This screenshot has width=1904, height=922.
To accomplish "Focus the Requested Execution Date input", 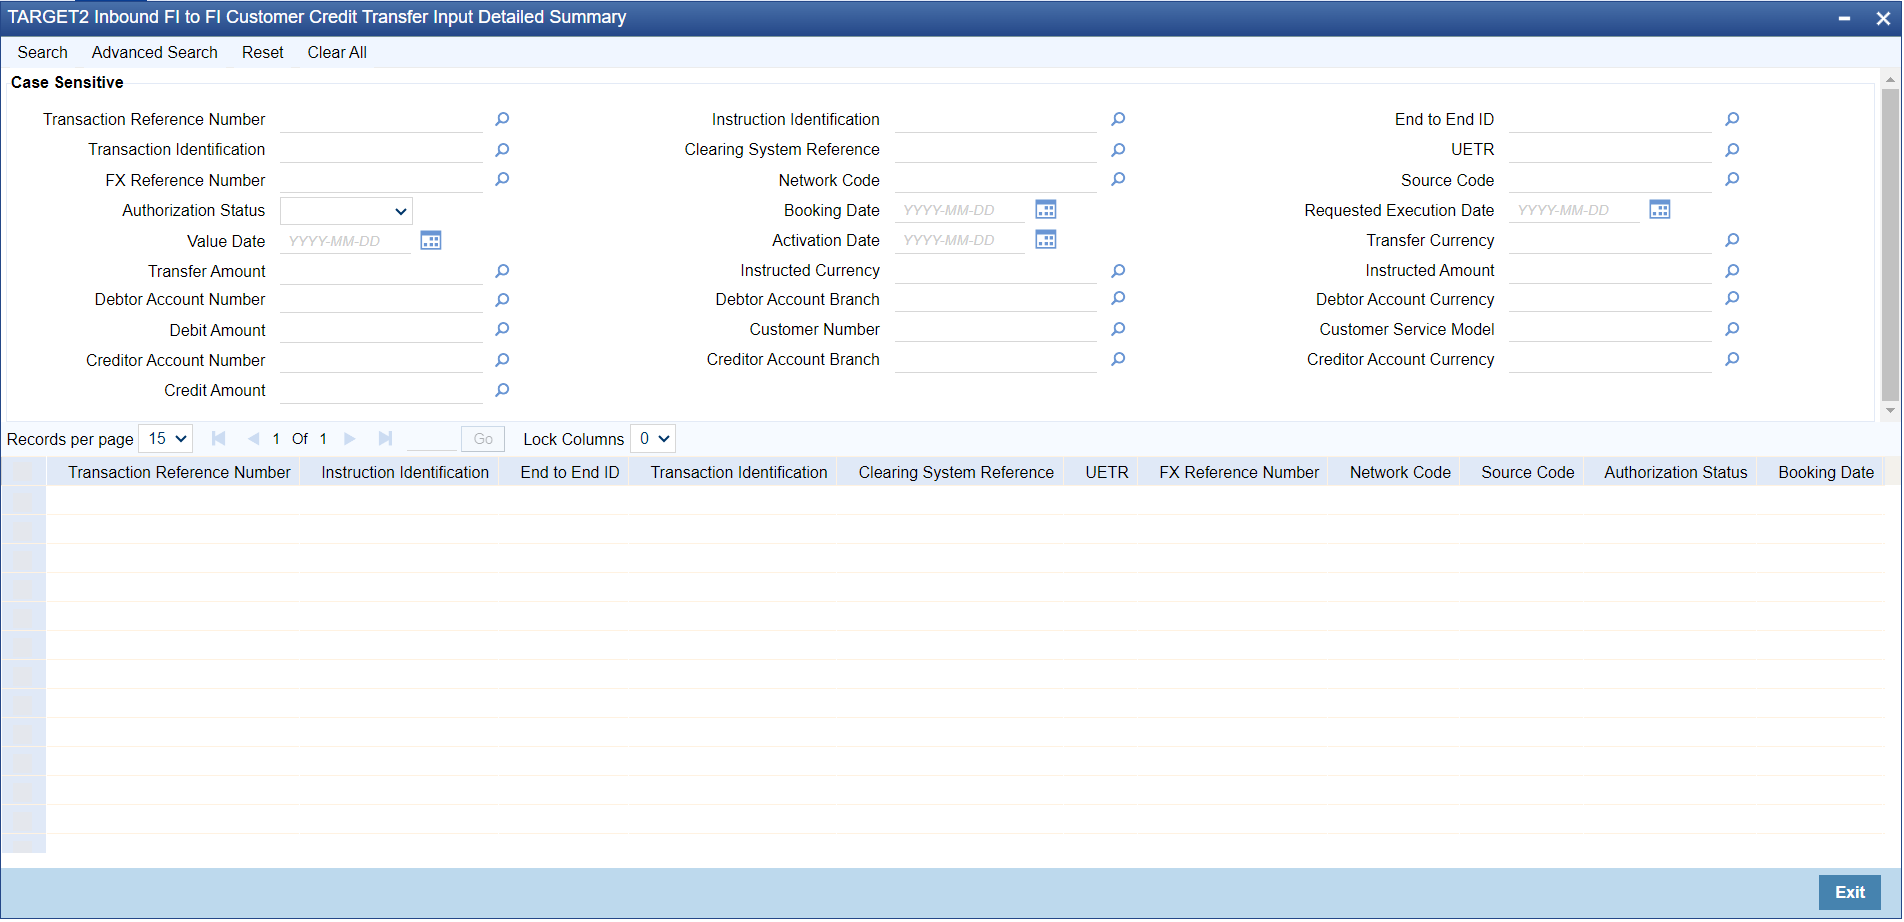I will (1574, 210).
